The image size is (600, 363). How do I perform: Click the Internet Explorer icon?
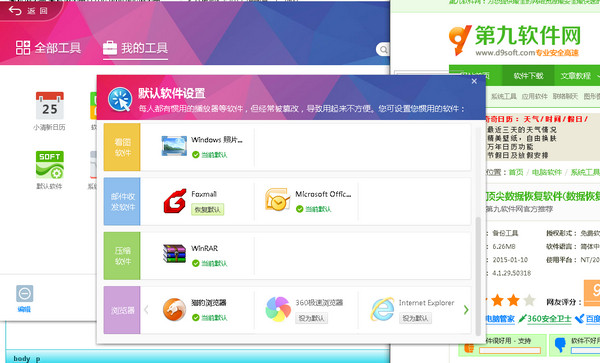pyautogui.click(x=382, y=309)
